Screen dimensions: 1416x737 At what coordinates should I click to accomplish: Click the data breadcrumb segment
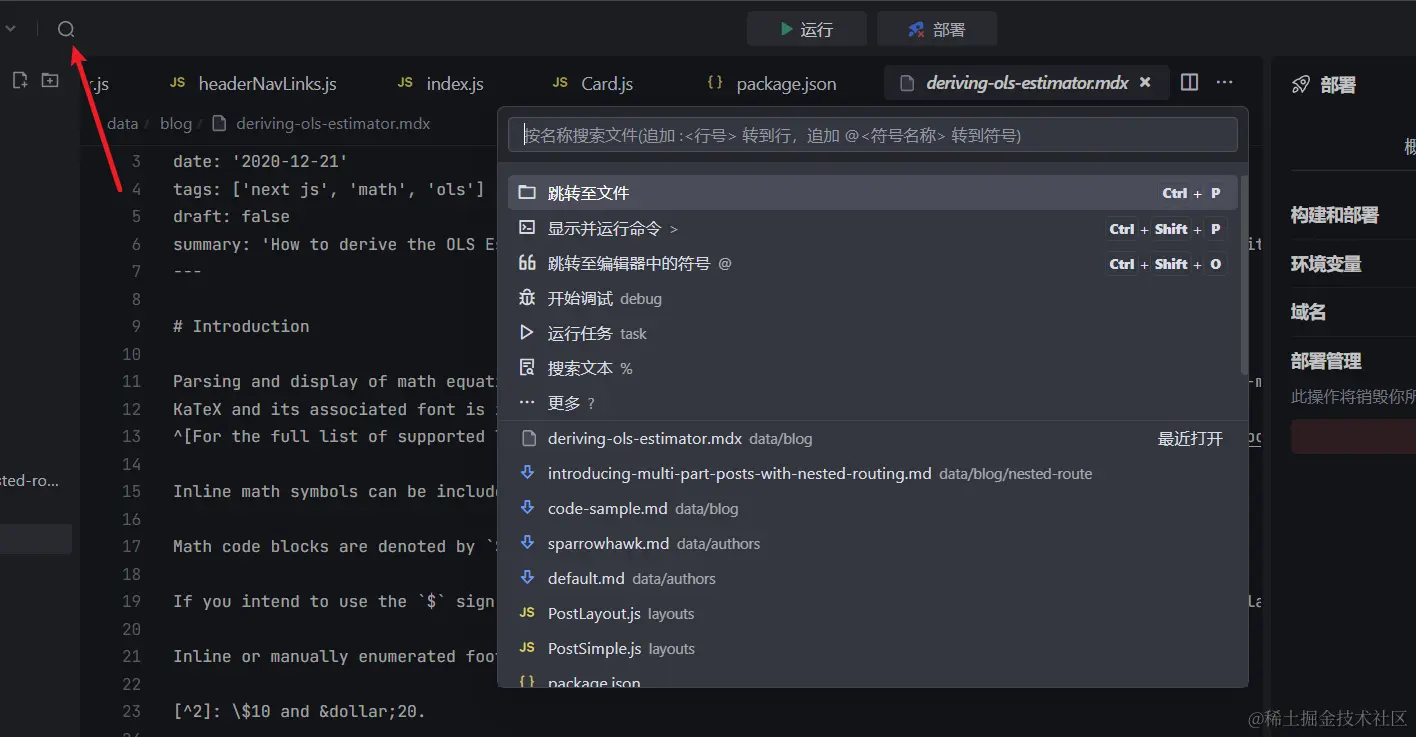[122, 124]
